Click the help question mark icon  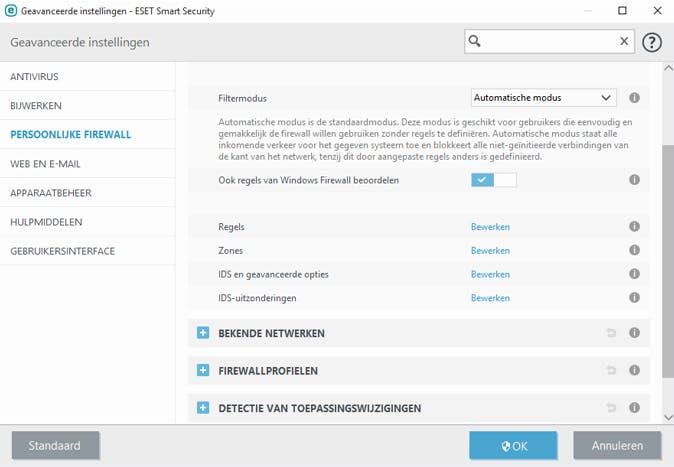coord(652,42)
